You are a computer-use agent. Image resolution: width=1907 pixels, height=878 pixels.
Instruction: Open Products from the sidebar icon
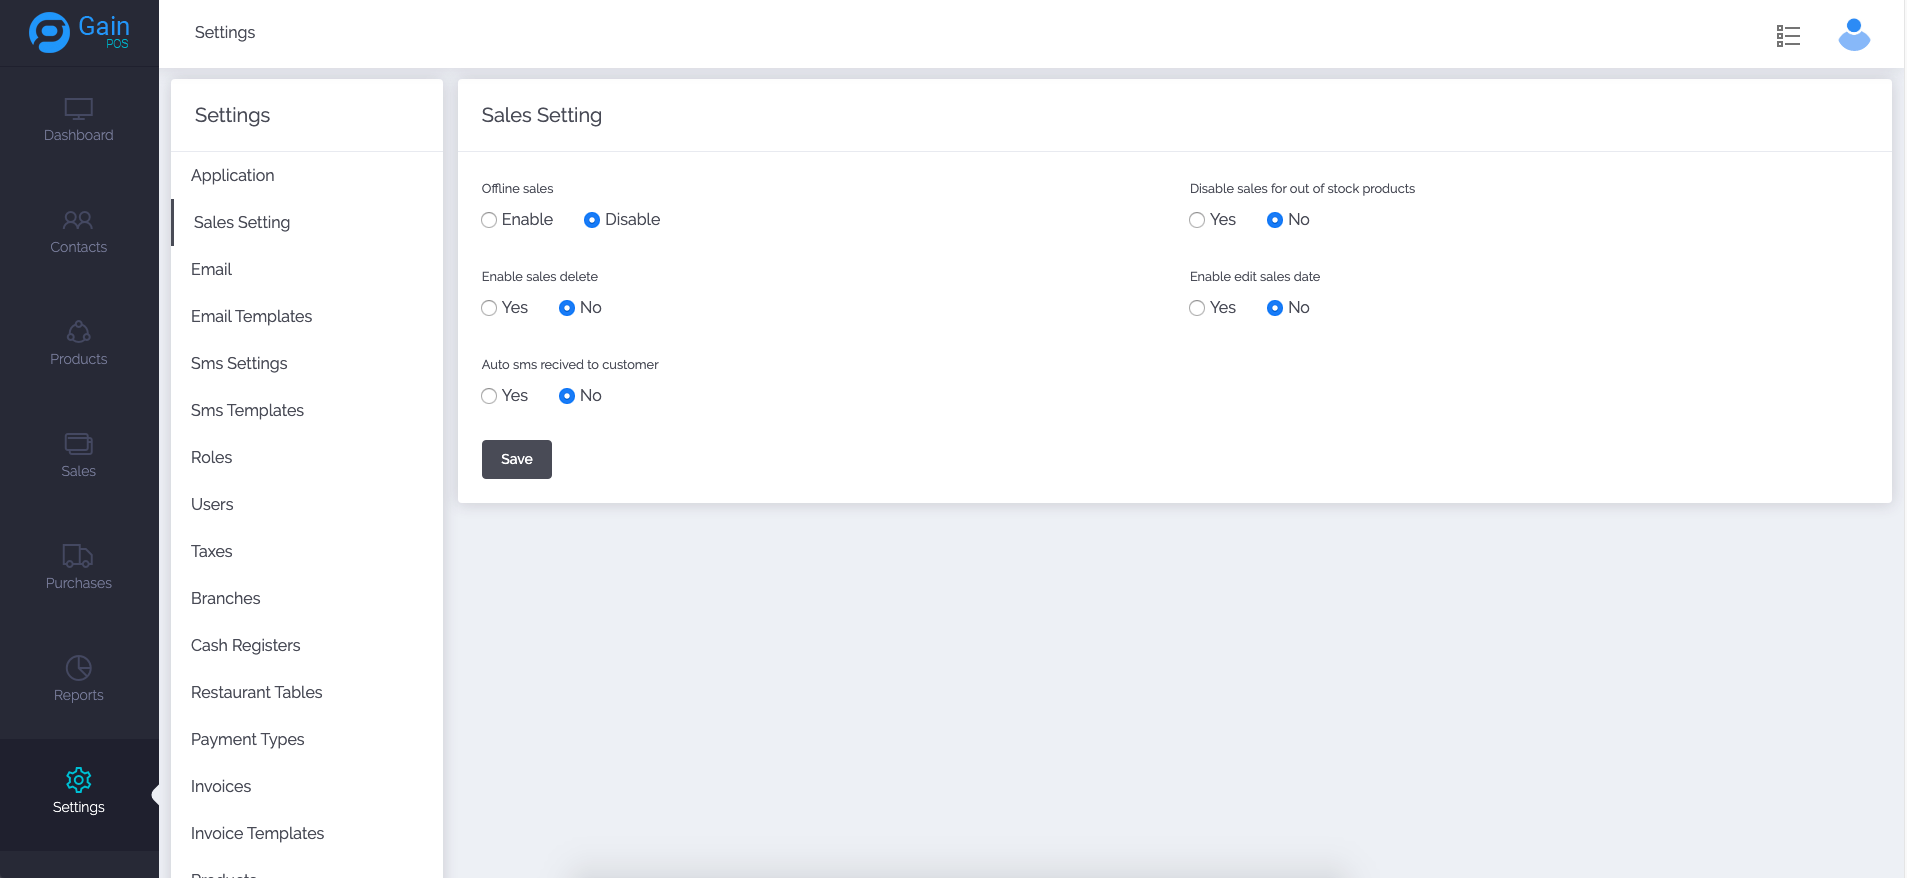click(78, 332)
